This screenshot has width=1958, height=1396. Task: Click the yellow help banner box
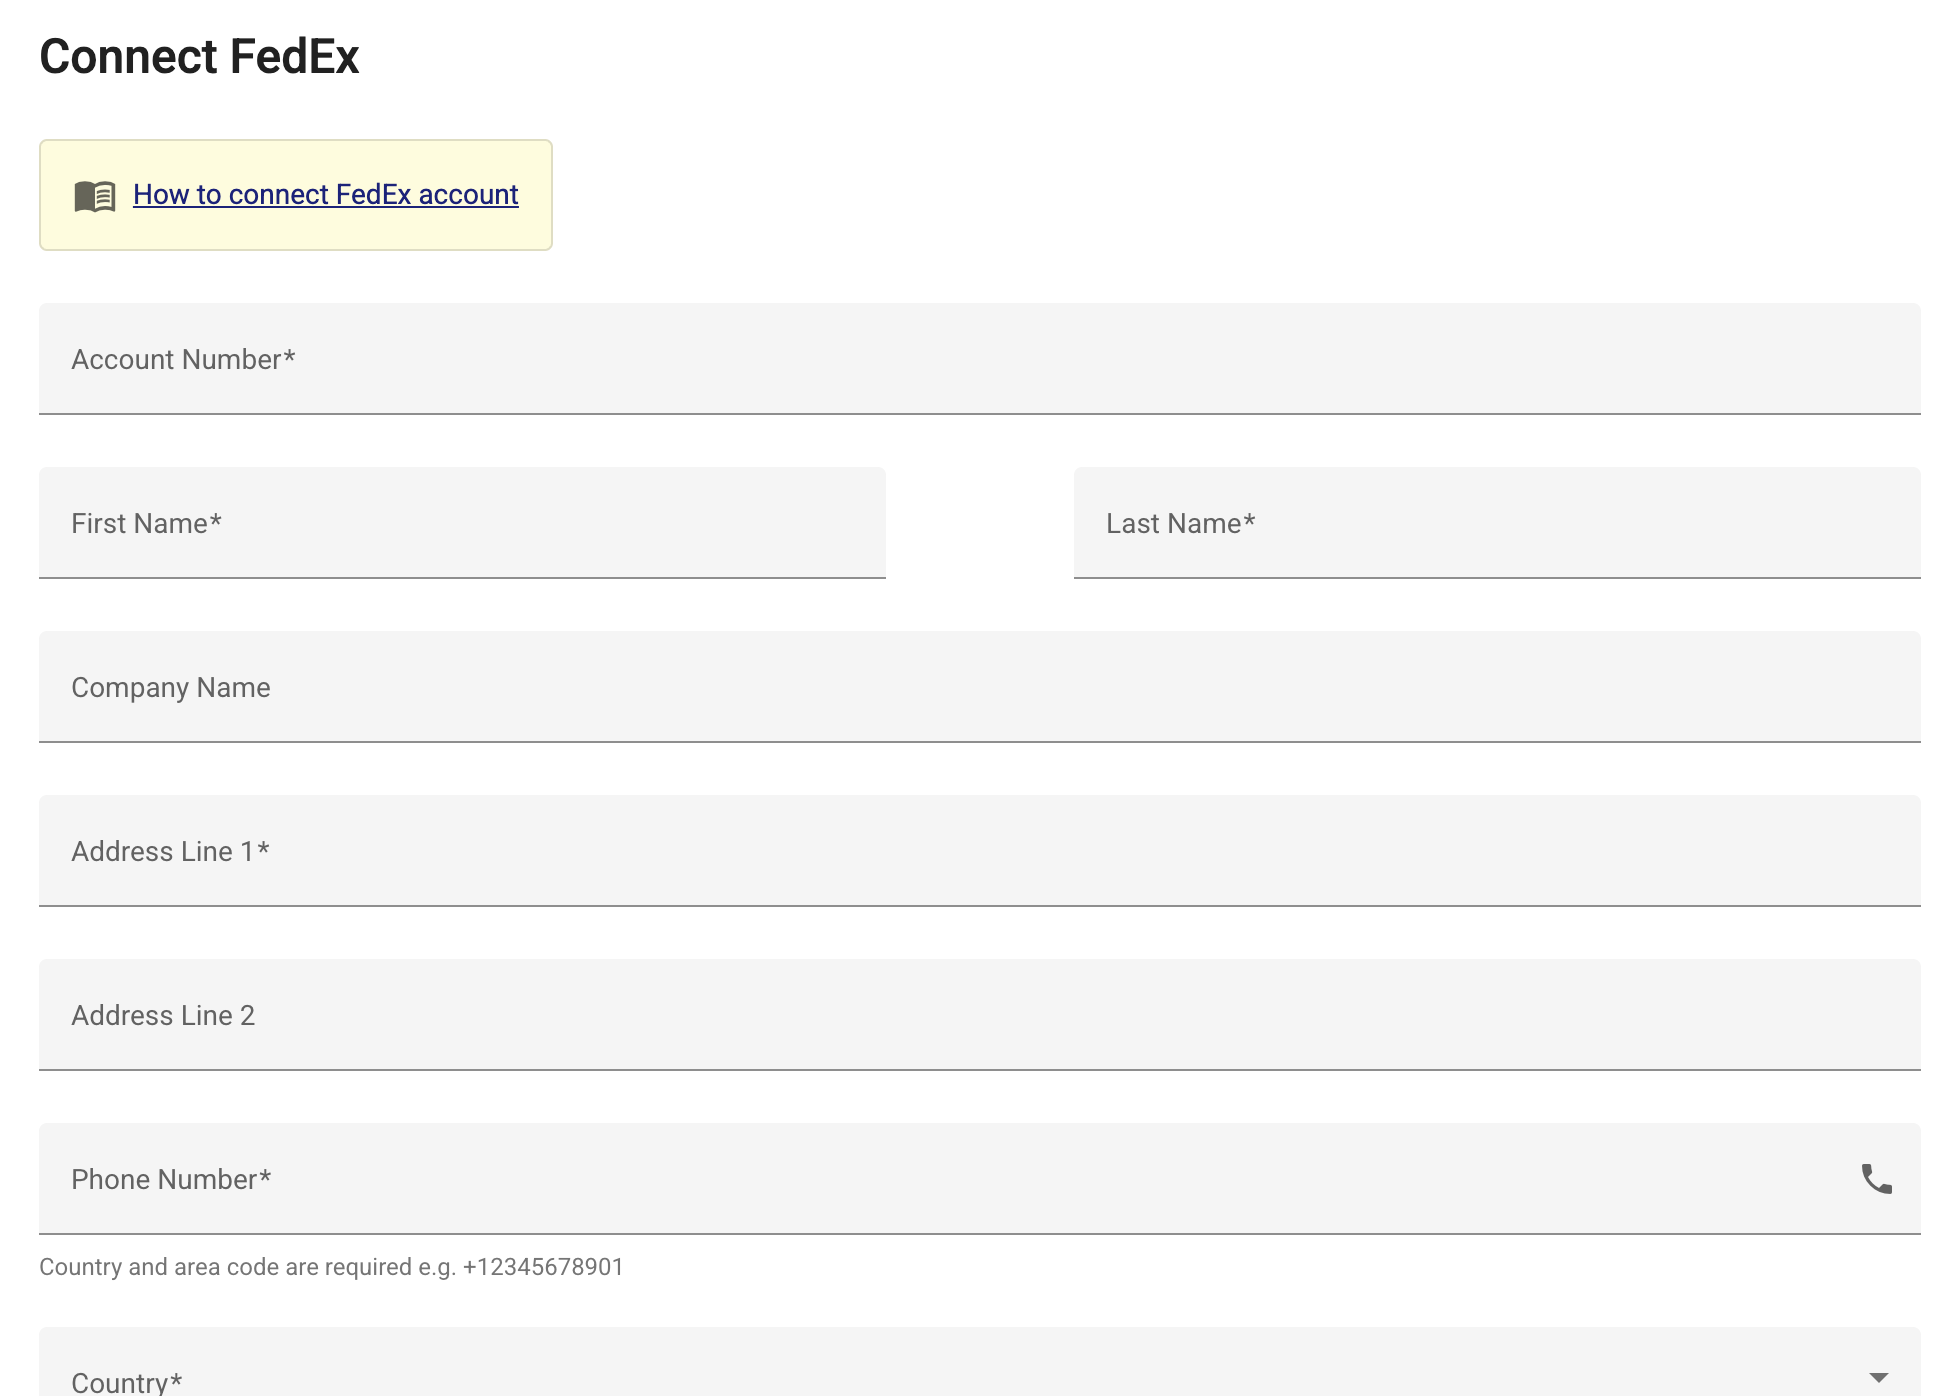coord(296,195)
